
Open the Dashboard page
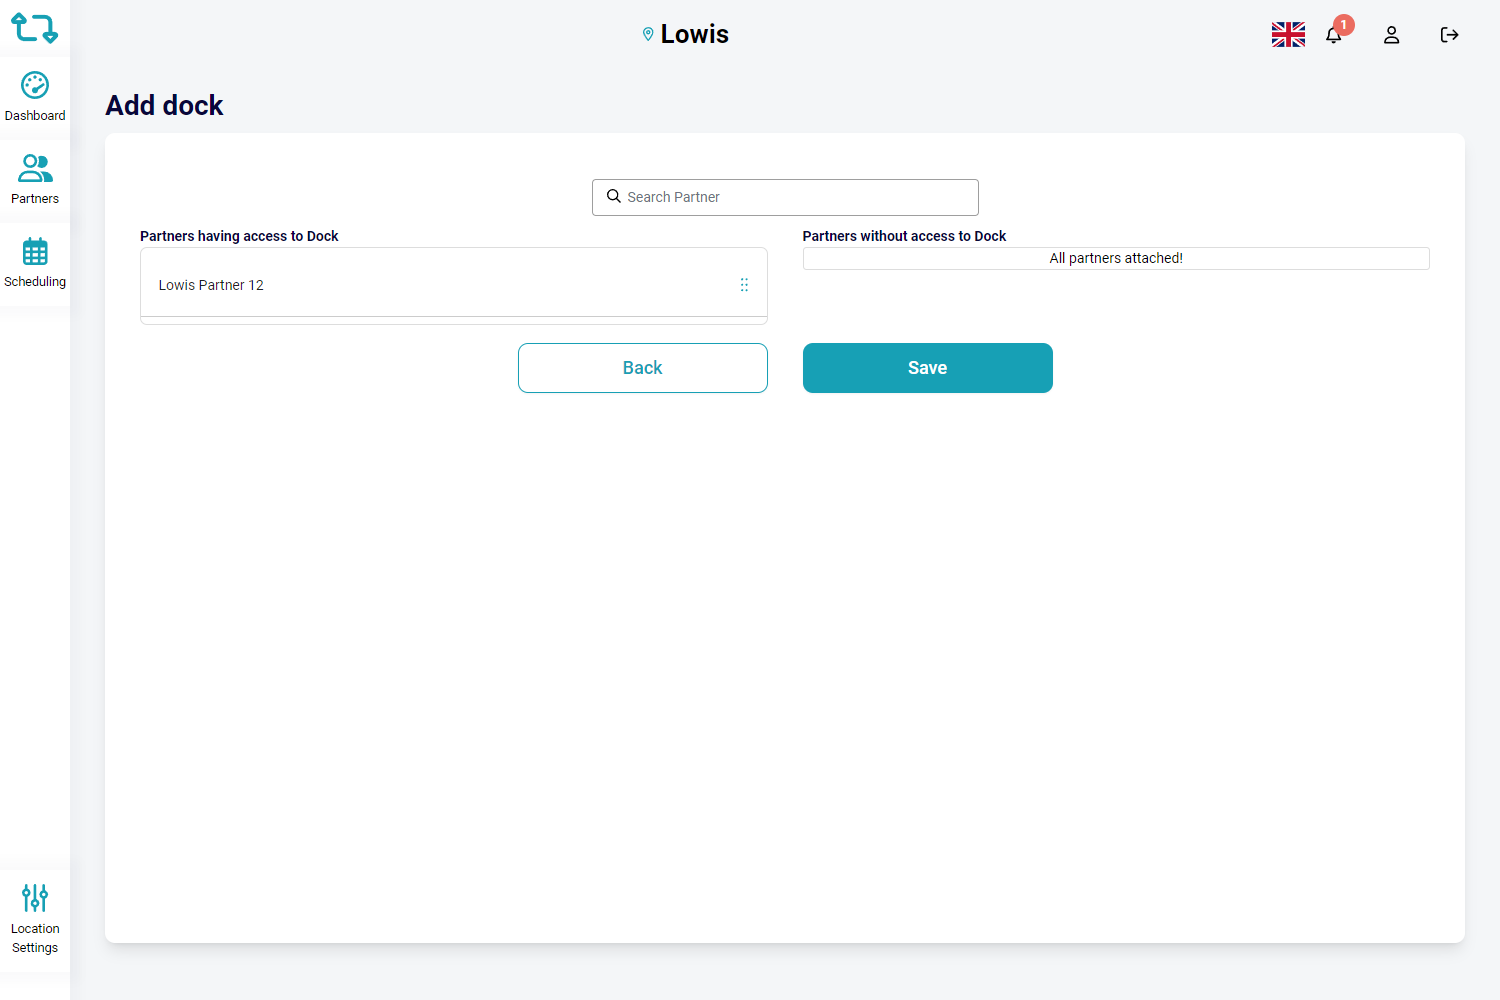[35, 97]
